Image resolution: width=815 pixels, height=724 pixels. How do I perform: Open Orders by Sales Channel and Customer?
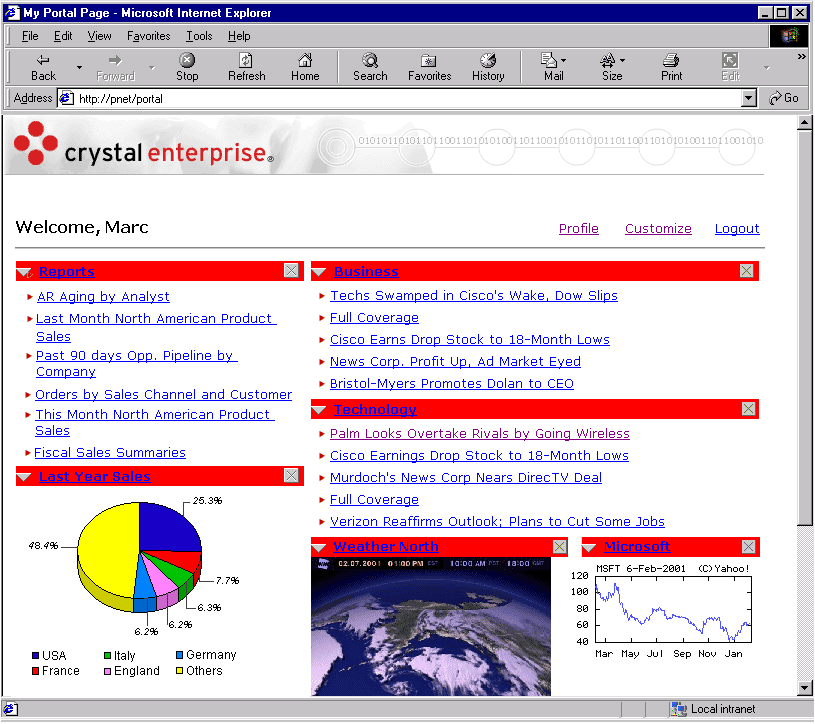tap(163, 394)
